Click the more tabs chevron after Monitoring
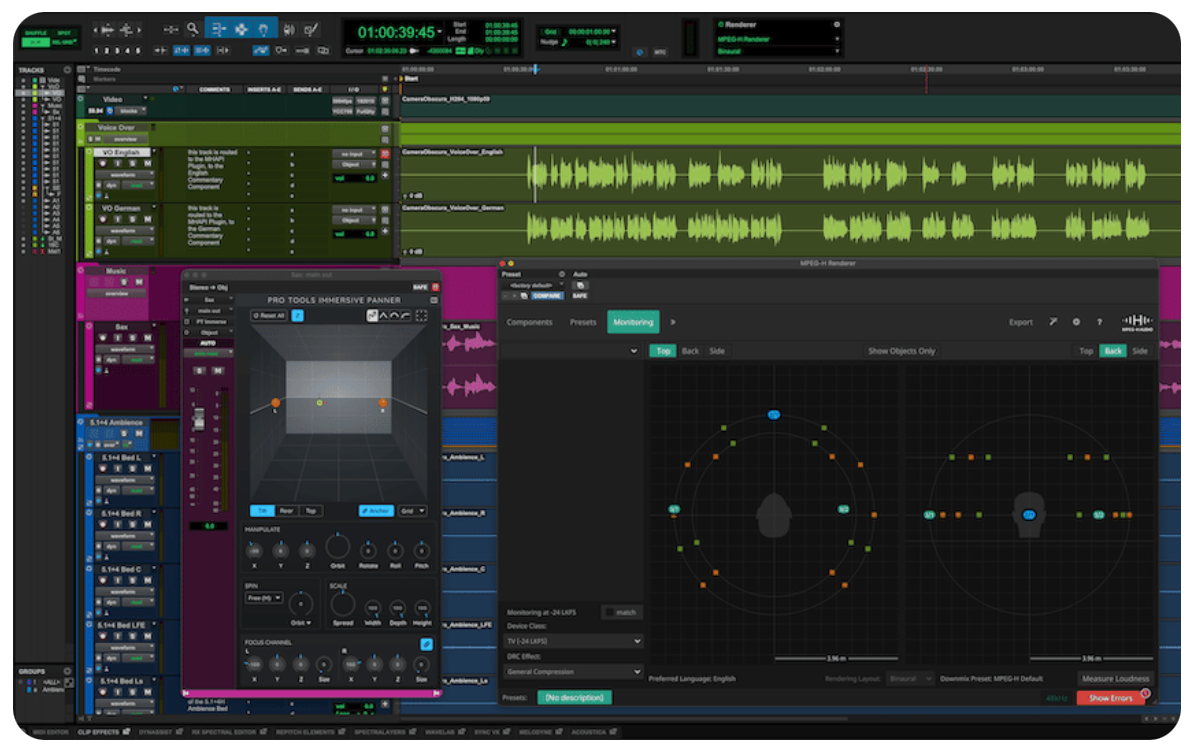 tap(672, 322)
